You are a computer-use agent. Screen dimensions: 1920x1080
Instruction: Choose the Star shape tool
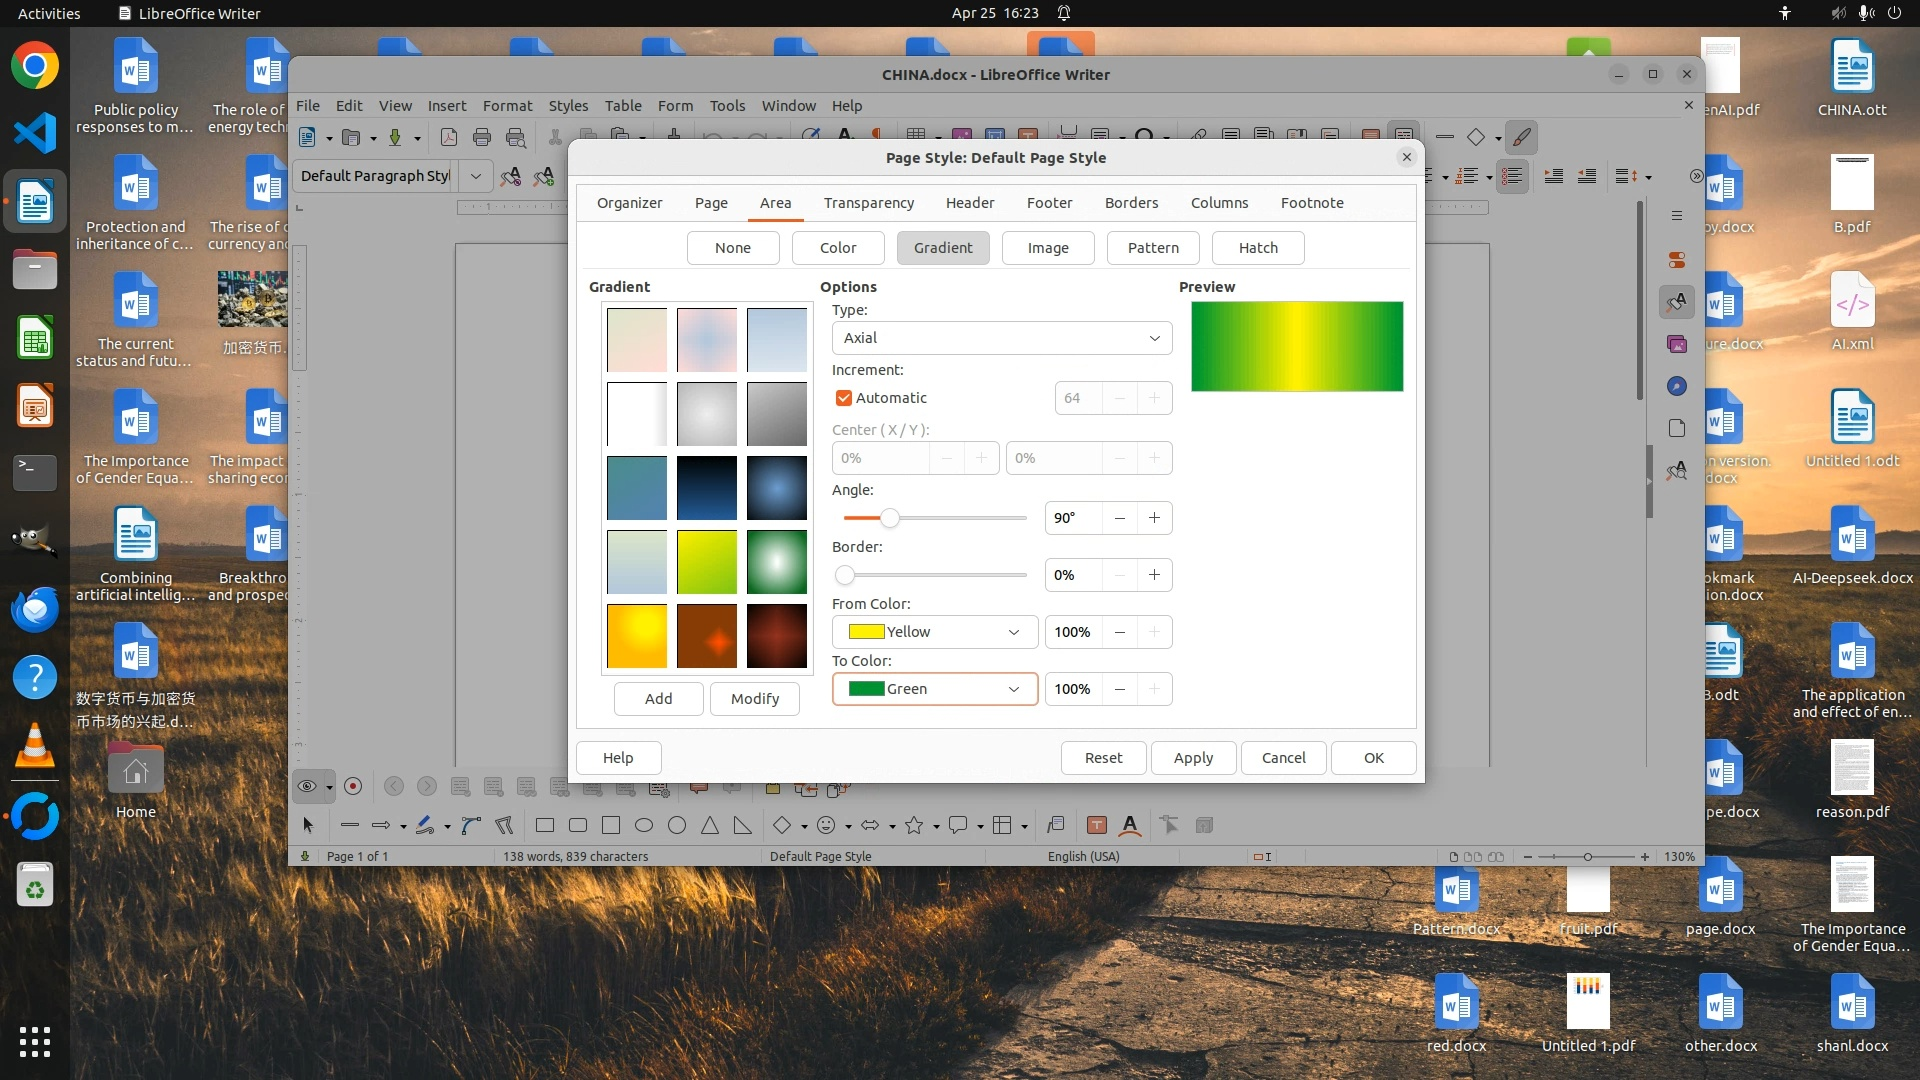[913, 825]
